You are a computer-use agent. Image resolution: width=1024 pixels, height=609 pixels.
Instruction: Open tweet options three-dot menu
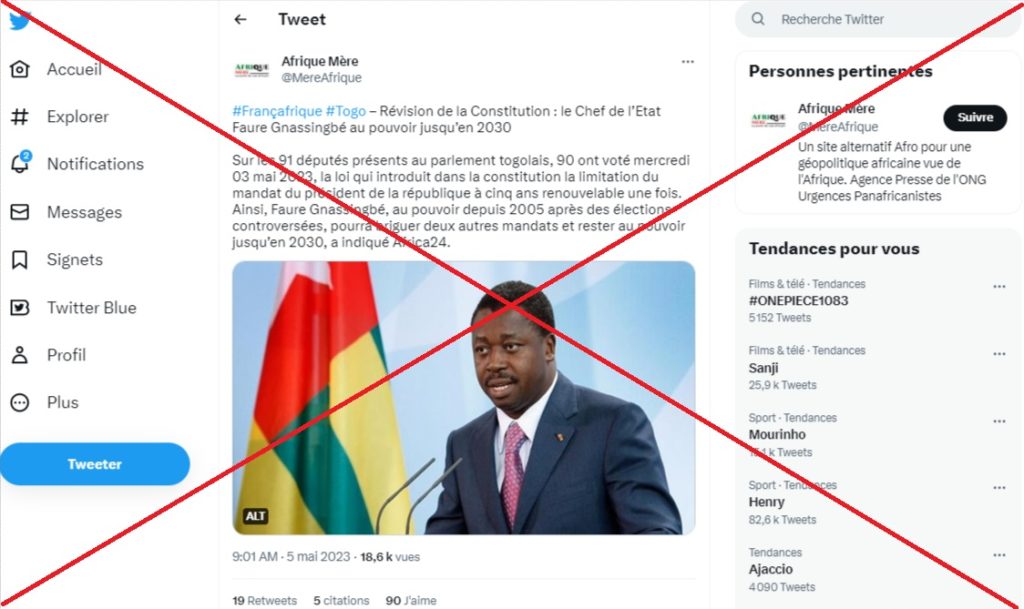click(x=688, y=61)
